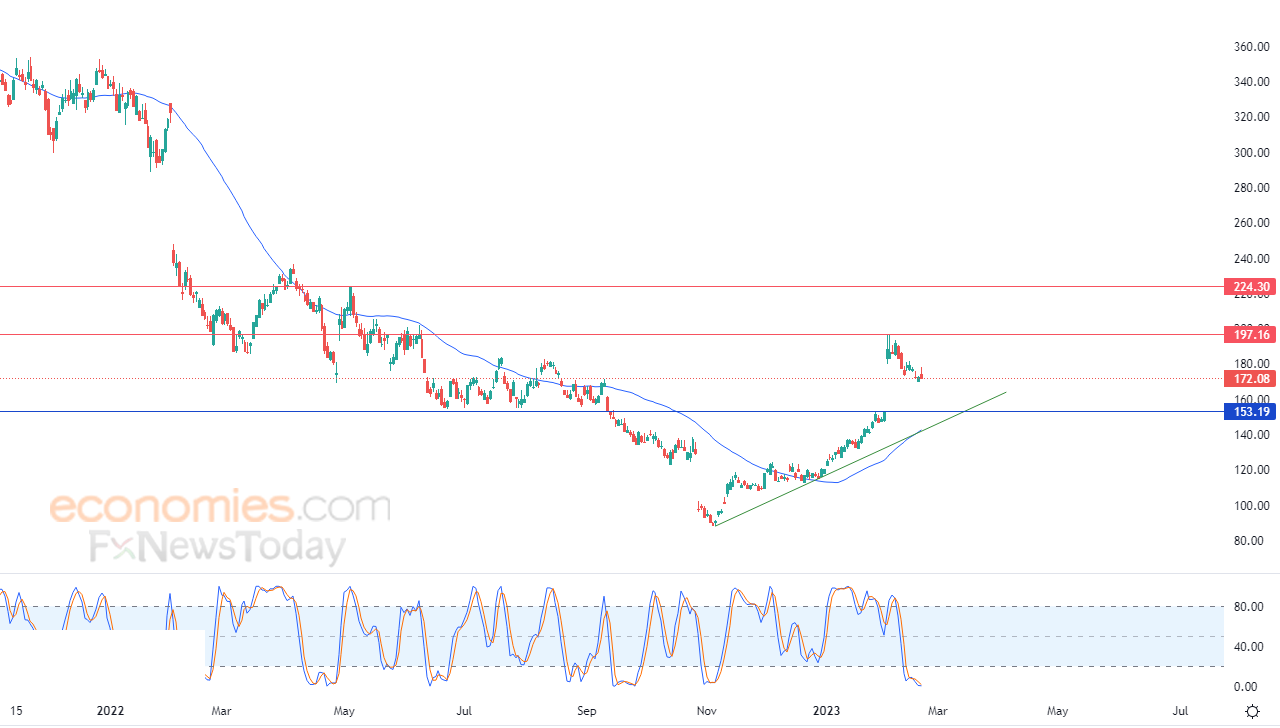The height and width of the screenshot is (728, 1280).
Task: Click the 140.00 price axis value
Action: [1252, 435]
